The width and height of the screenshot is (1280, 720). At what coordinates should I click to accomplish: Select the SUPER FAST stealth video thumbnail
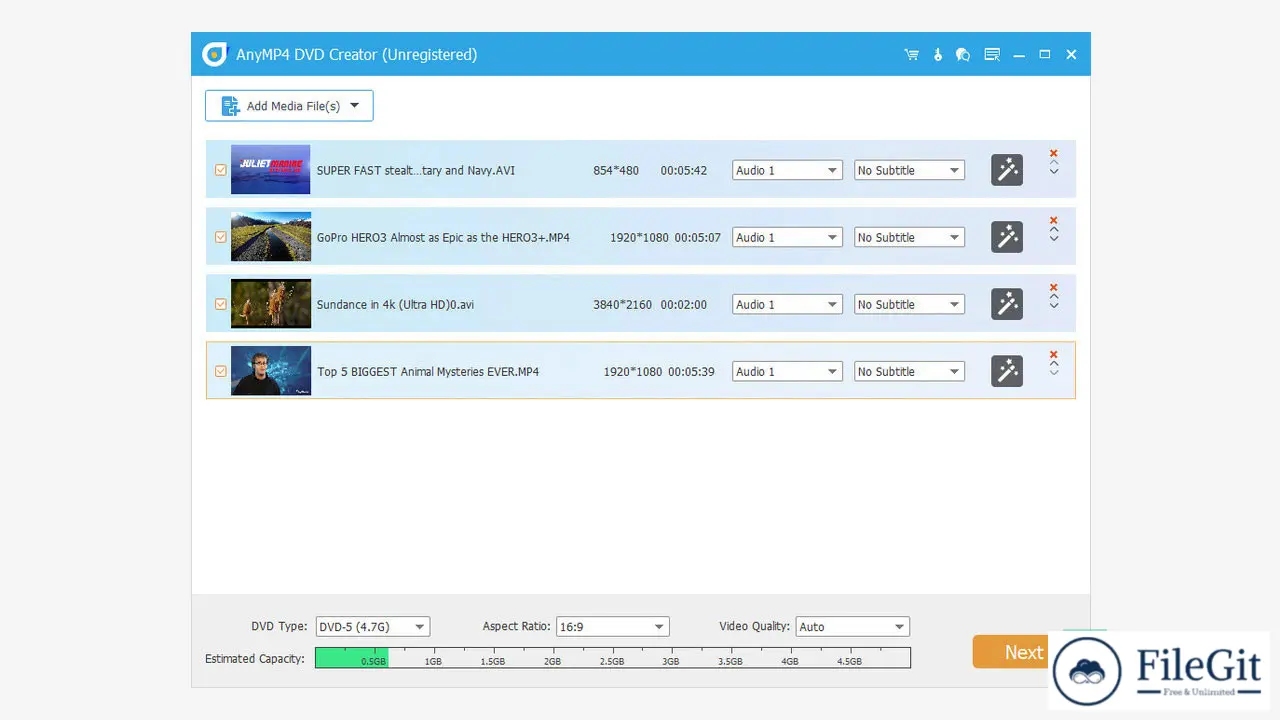[270, 170]
